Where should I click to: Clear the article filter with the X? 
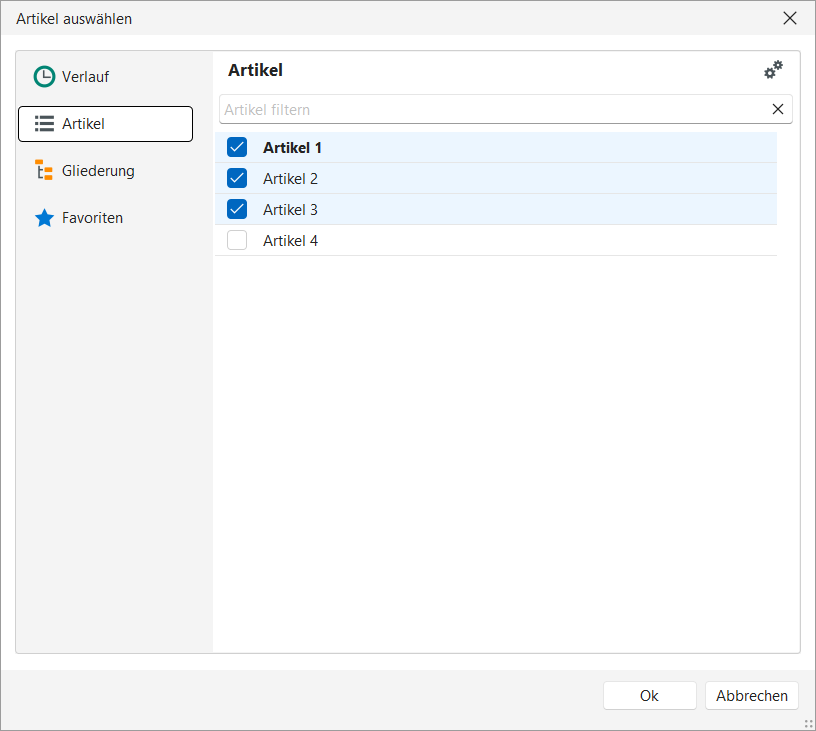point(777,110)
